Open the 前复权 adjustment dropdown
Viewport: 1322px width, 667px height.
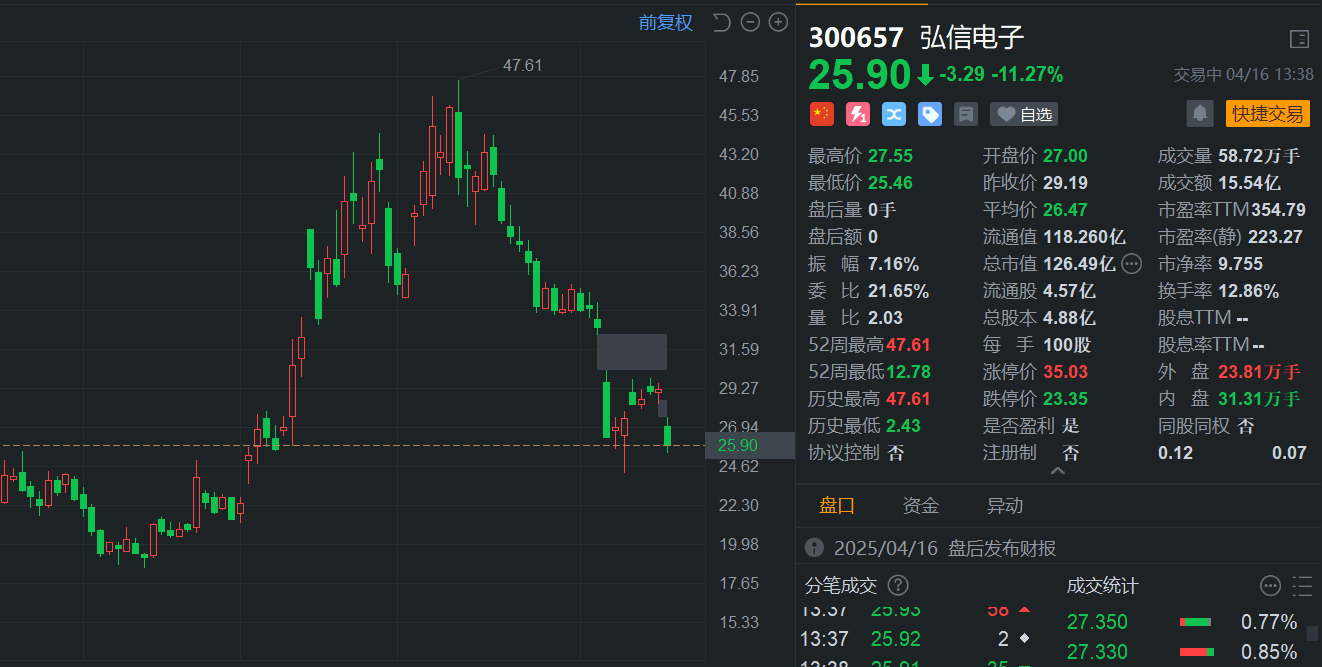point(666,23)
